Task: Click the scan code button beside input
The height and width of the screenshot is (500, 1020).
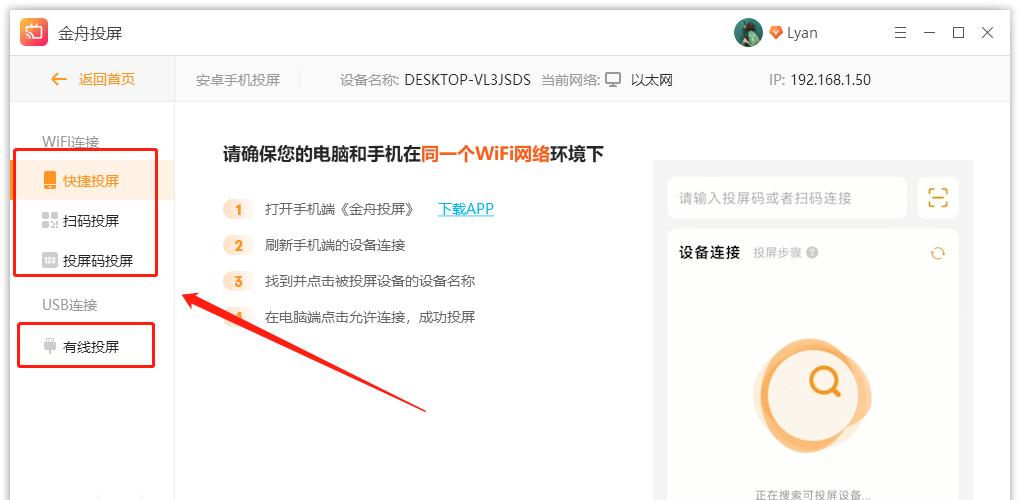Action: pos(937,198)
